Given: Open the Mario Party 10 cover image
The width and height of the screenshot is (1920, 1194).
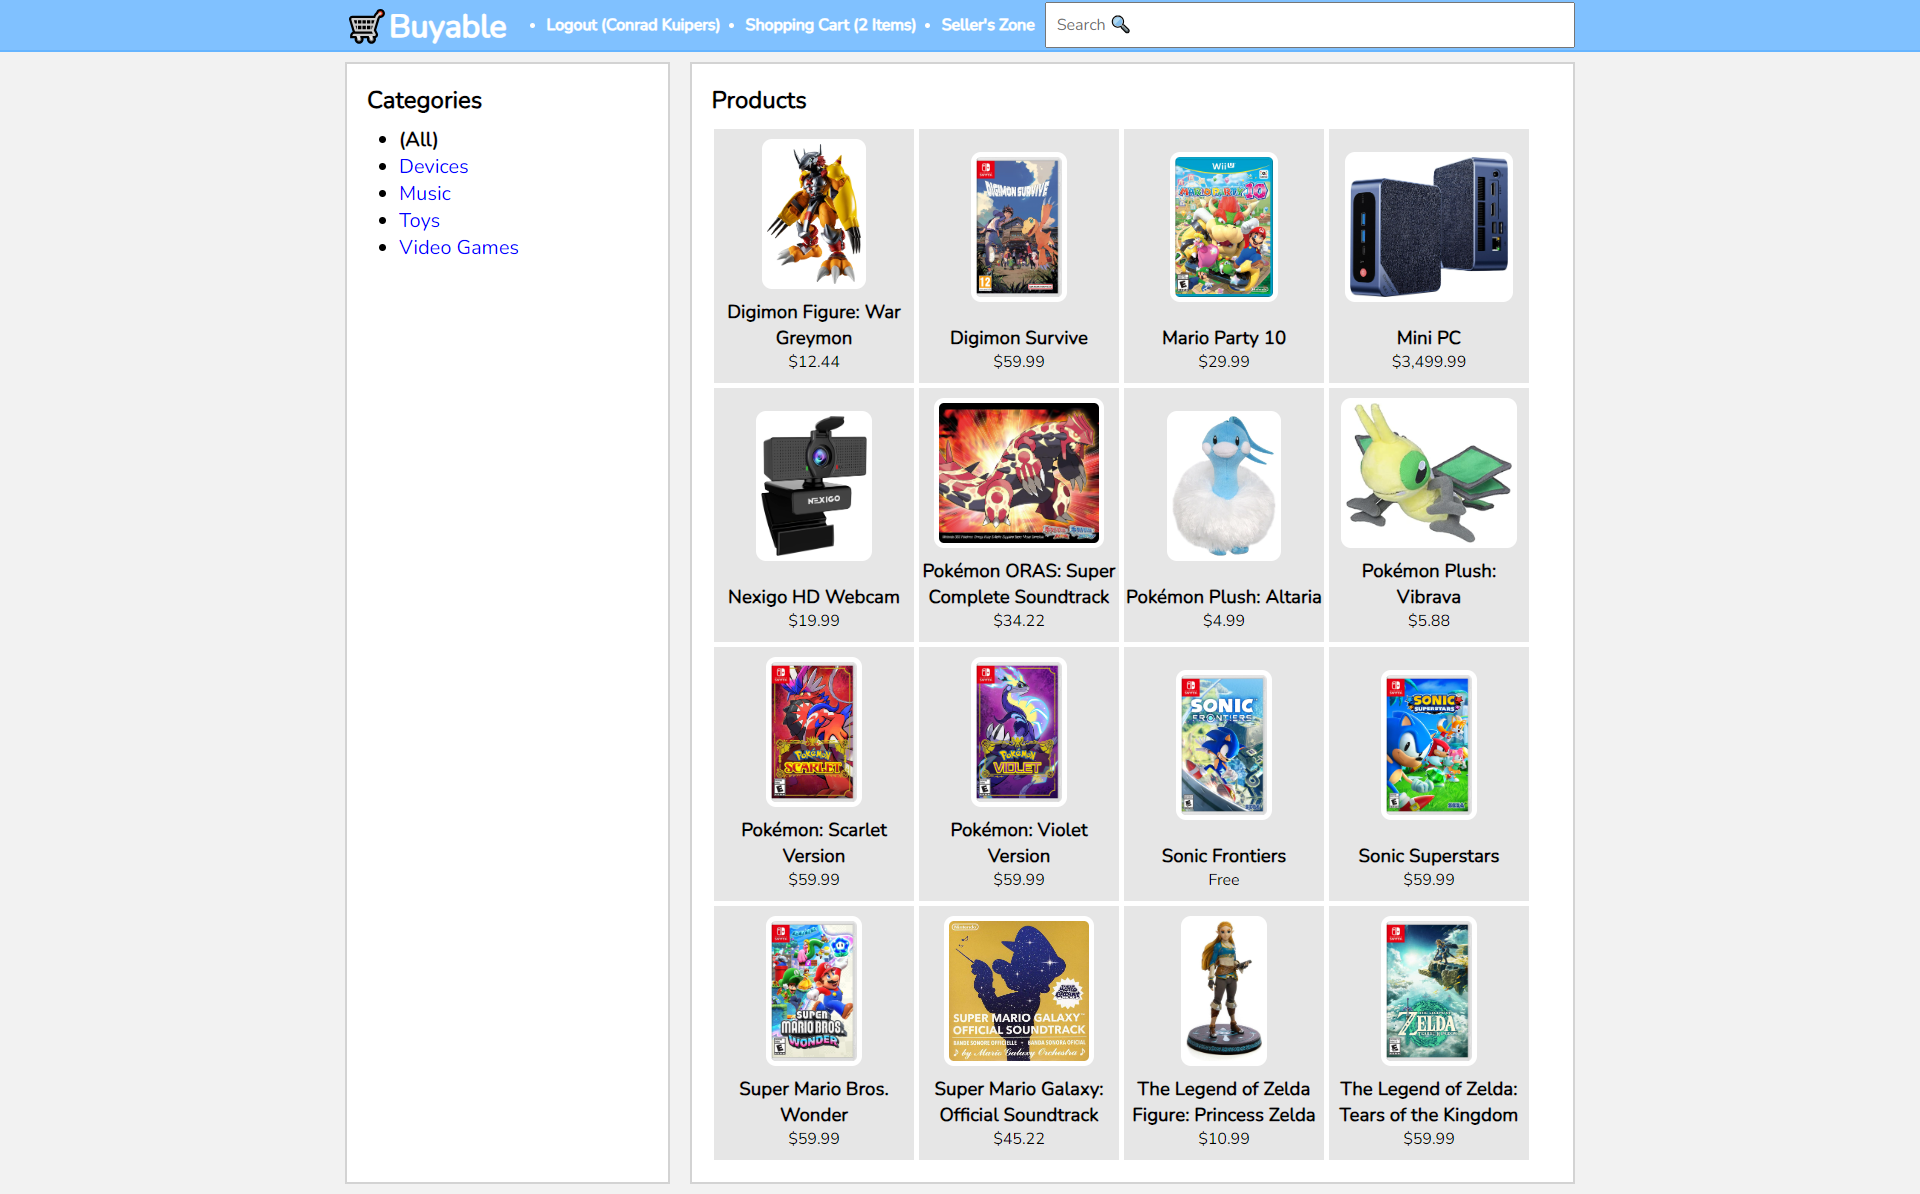Looking at the screenshot, I should pos(1223,227).
